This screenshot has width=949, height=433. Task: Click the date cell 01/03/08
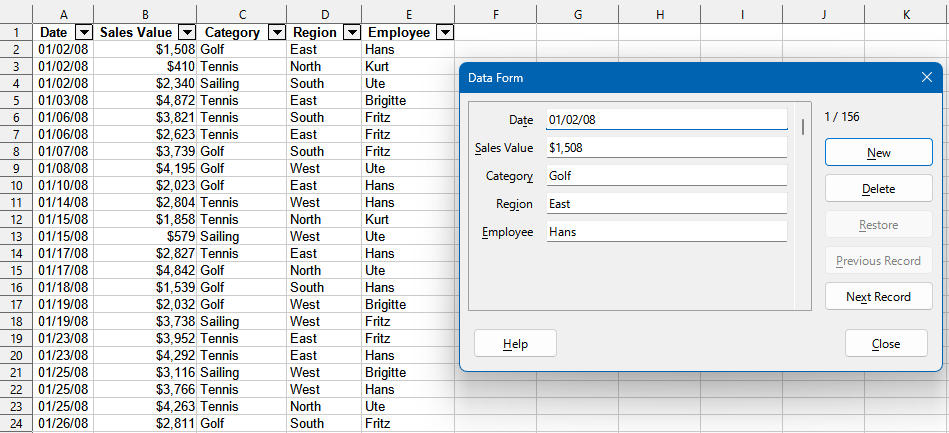click(63, 101)
